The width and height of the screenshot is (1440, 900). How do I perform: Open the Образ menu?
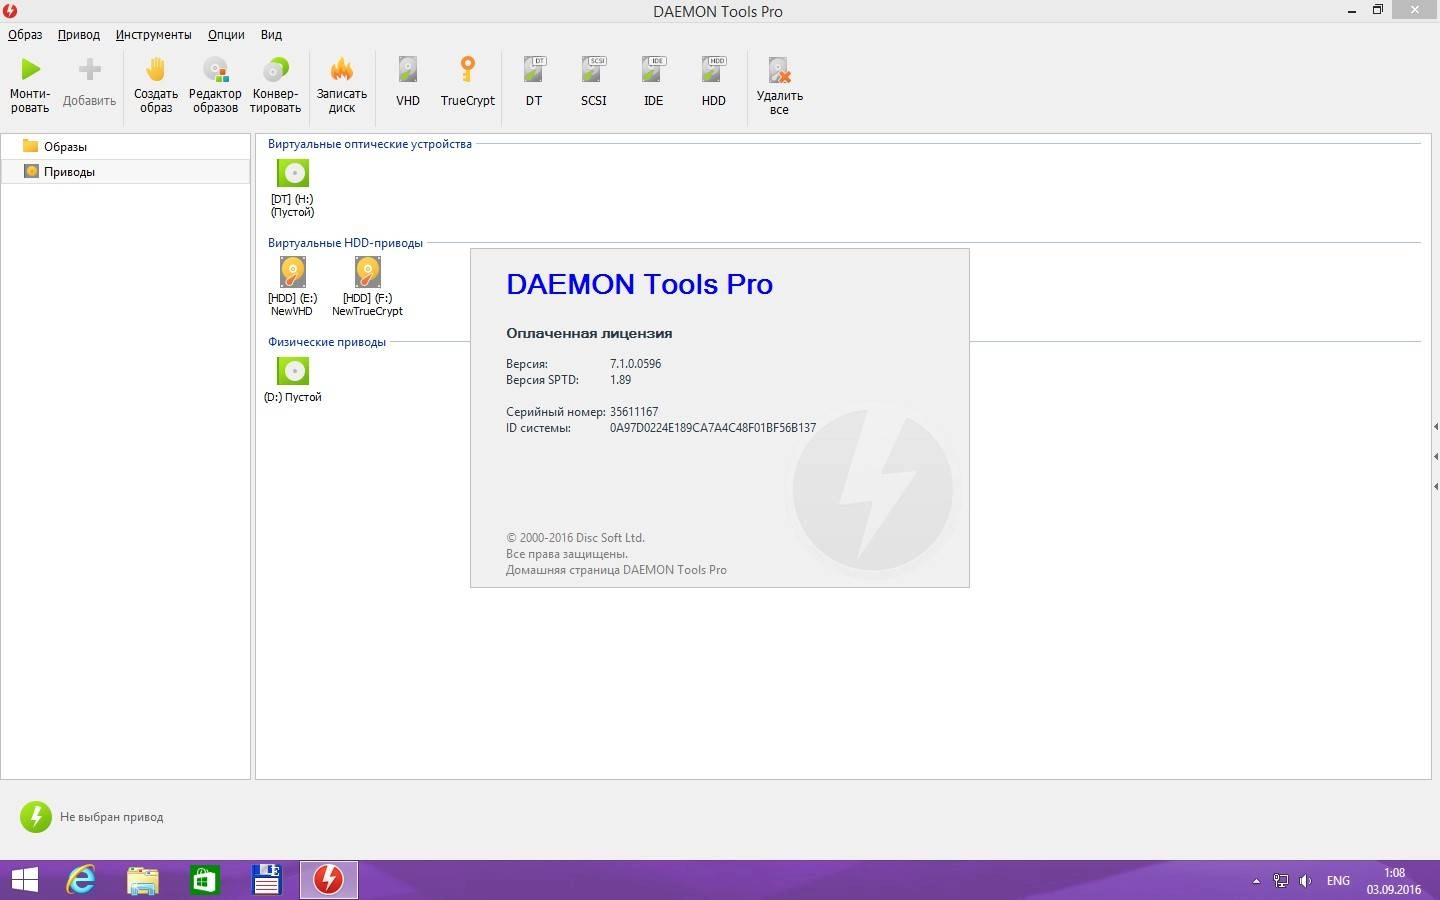pyautogui.click(x=25, y=34)
